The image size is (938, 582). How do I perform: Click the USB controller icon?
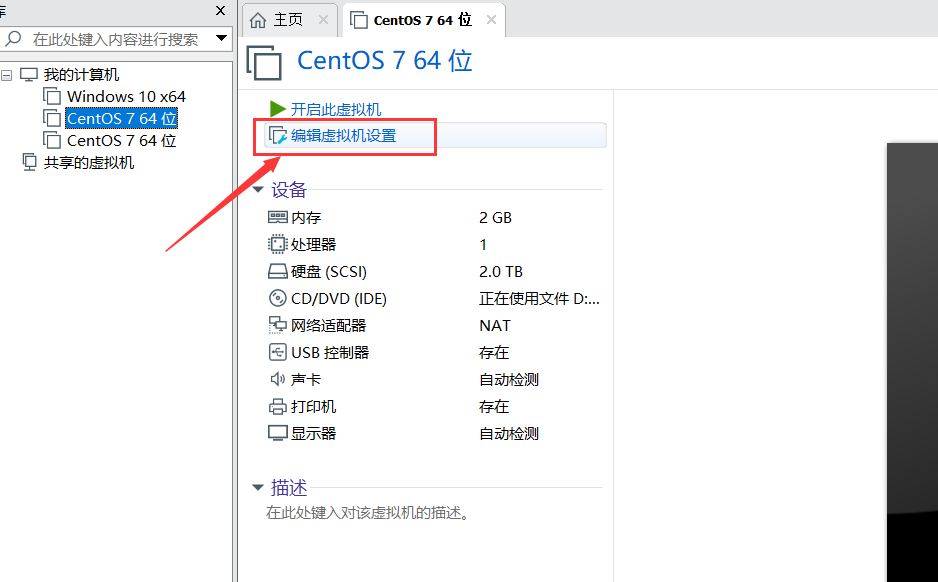pos(277,352)
